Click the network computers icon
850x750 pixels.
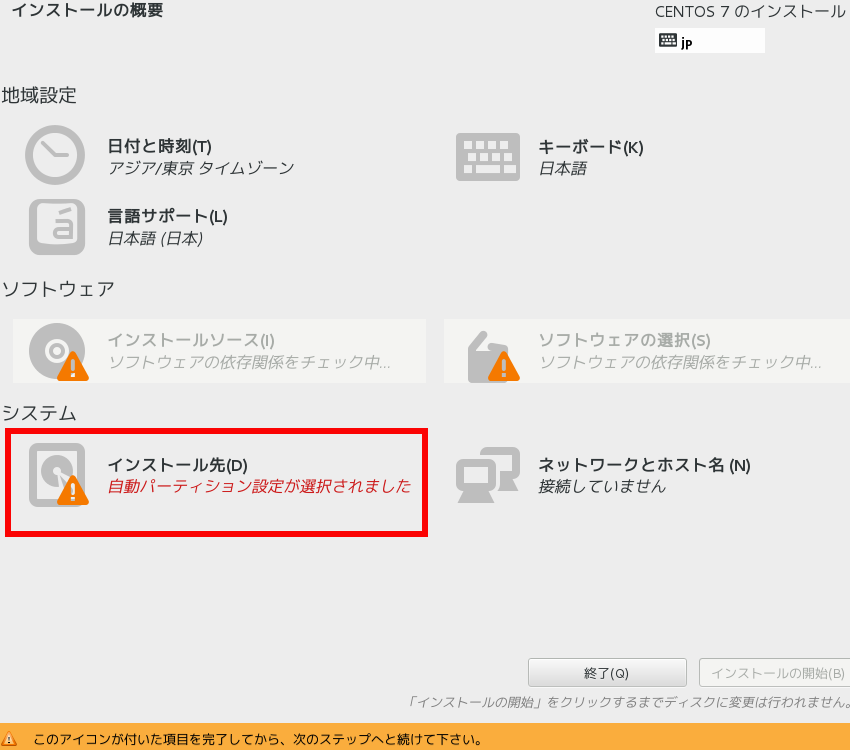tap(488, 475)
